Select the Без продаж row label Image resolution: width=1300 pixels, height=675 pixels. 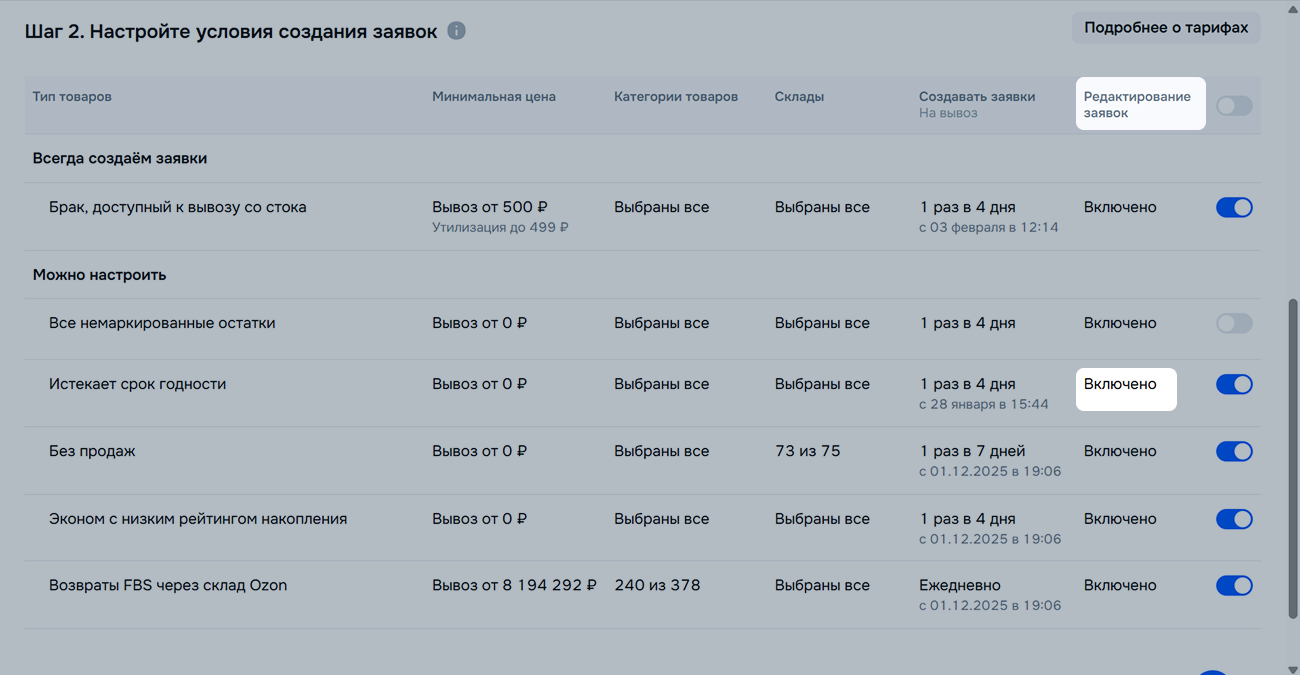(x=92, y=451)
